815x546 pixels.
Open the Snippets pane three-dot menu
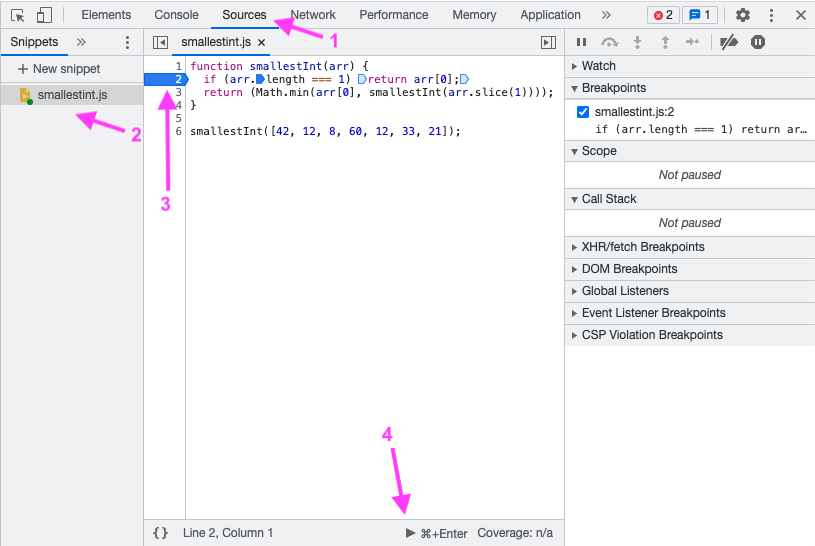click(x=127, y=42)
